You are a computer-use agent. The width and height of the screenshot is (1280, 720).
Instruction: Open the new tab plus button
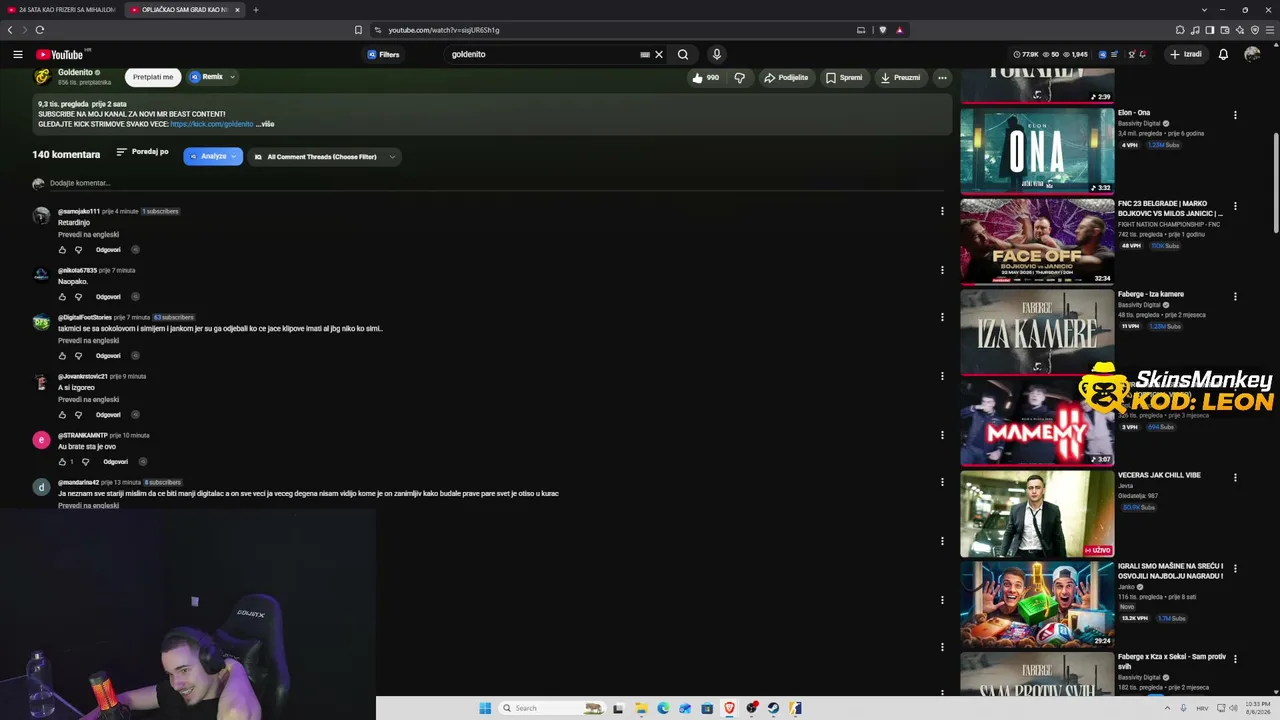tap(256, 10)
